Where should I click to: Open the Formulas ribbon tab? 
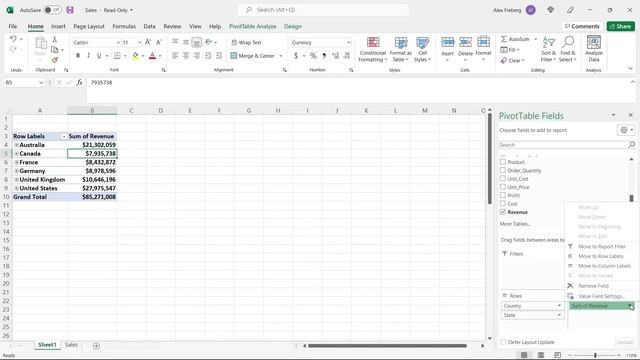[x=124, y=26]
